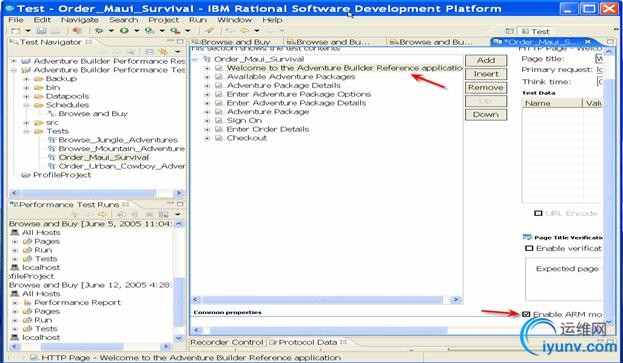This screenshot has height=363, width=623.
Task: Click the Open Perspective icon beside Test
Action: click(x=509, y=31)
